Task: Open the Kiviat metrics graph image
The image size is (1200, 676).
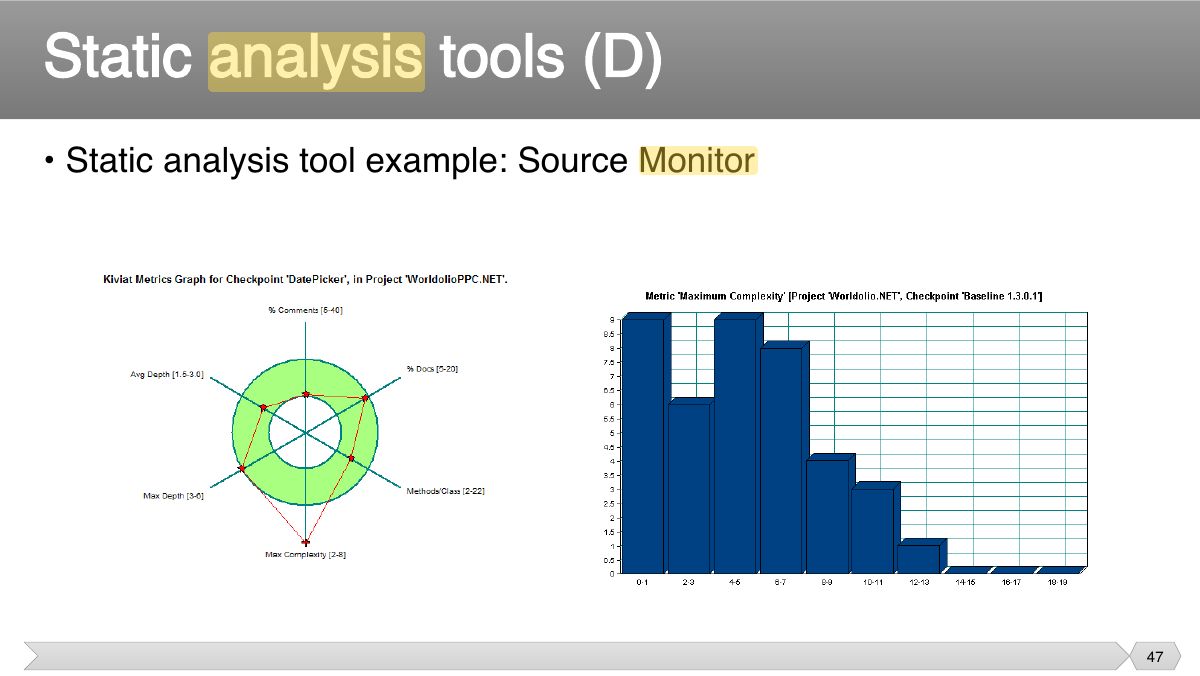Action: 305,417
